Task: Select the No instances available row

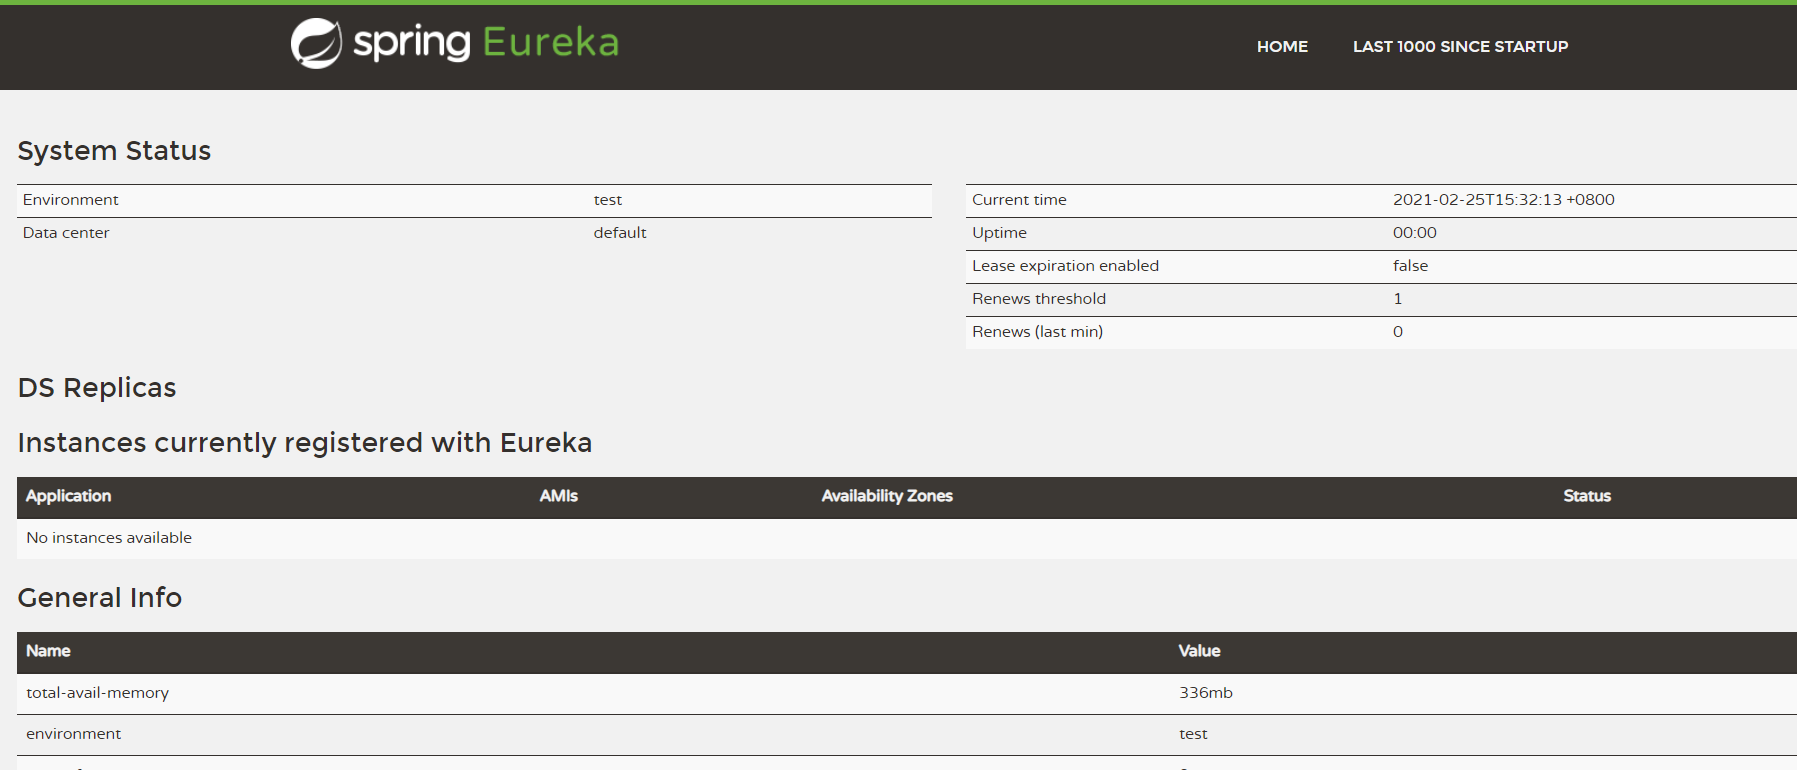Action: (x=907, y=538)
